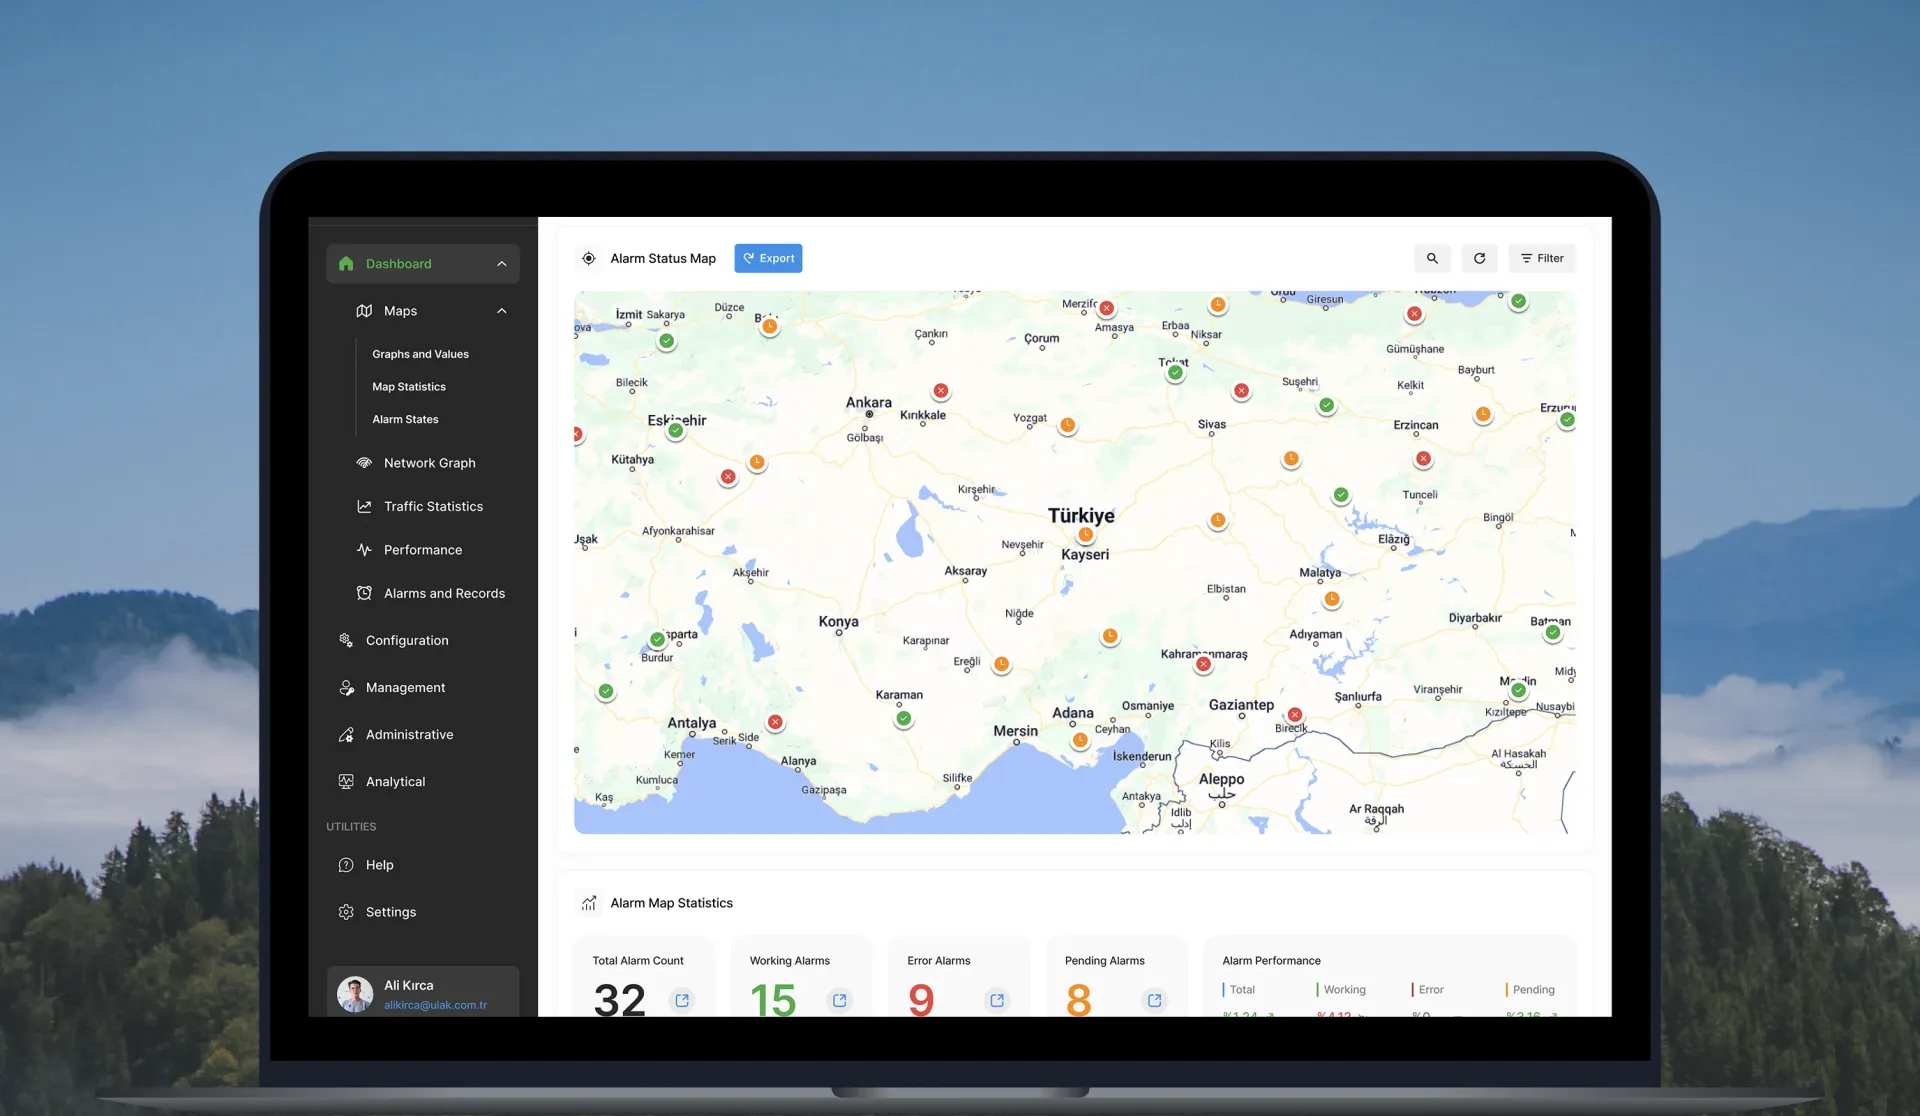The width and height of the screenshot is (1920, 1116).
Task: Open the Performance section
Action: tap(422, 550)
